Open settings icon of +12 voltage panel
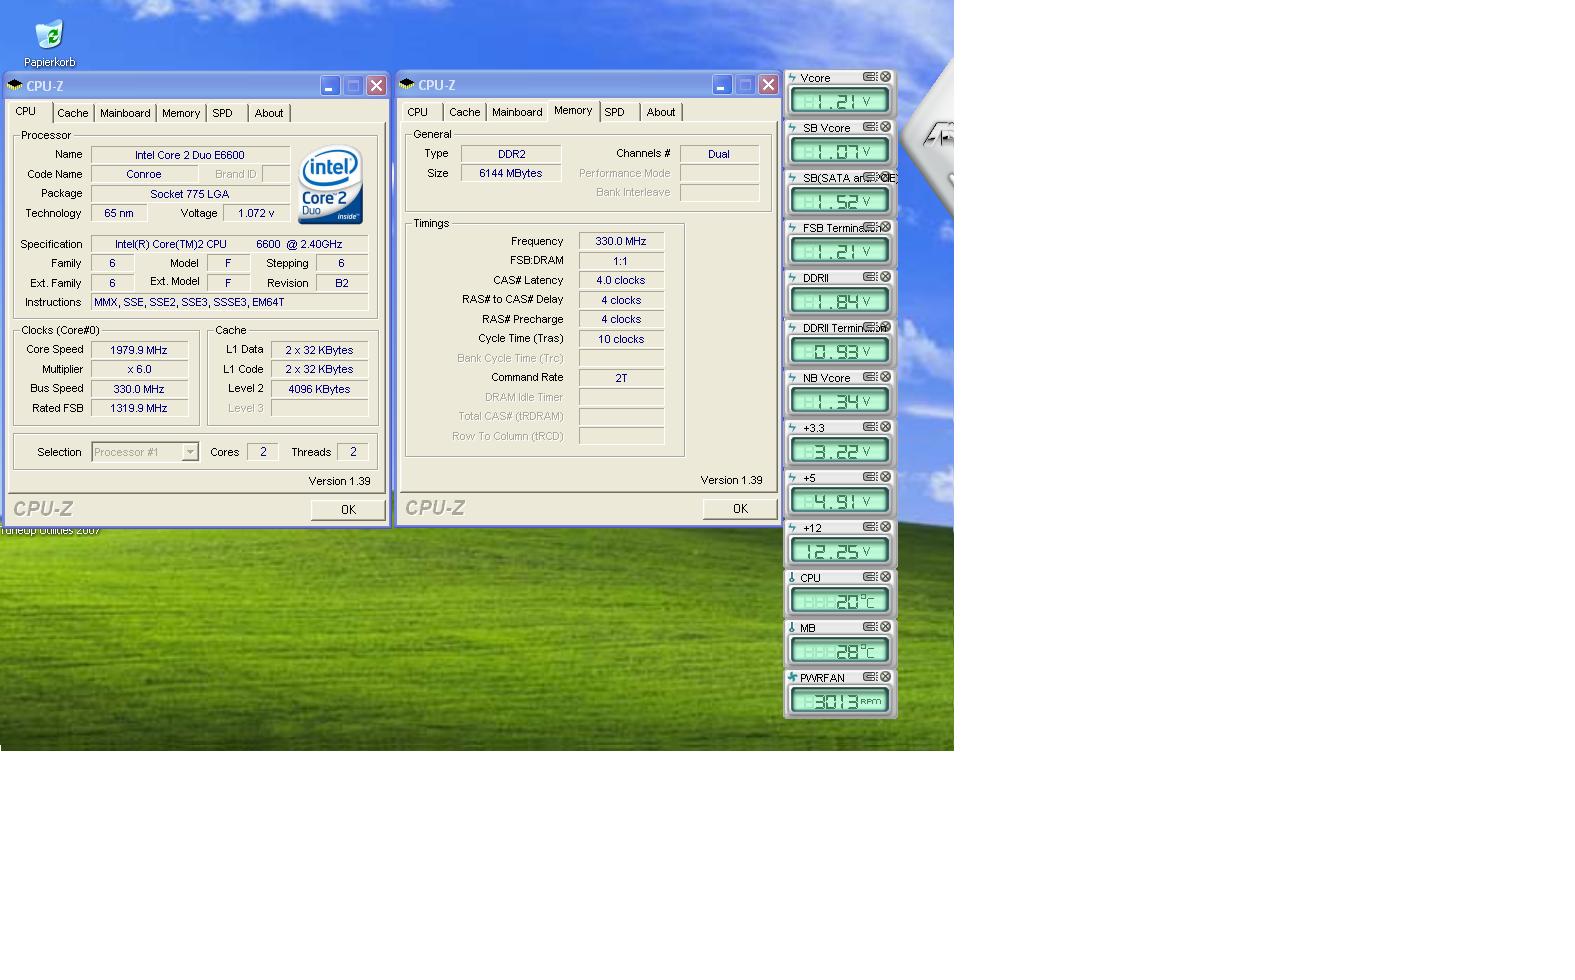Viewport: 1575px width, 980px height. point(870,527)
